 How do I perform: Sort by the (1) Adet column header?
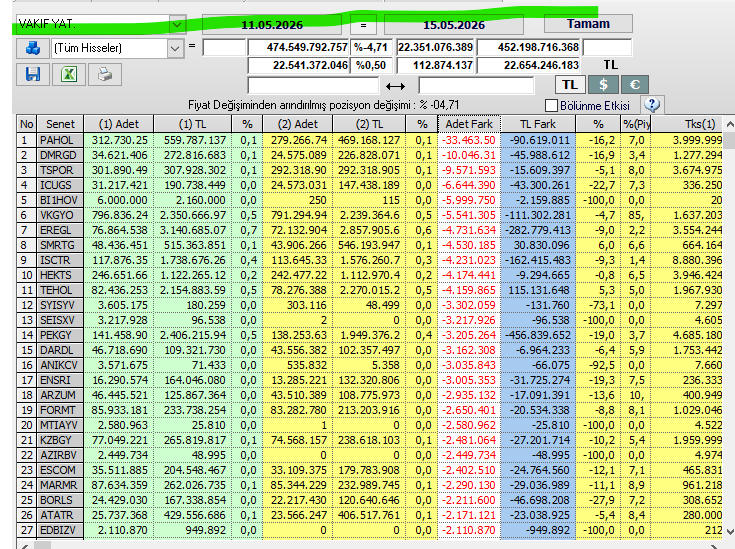pos(119,124)
